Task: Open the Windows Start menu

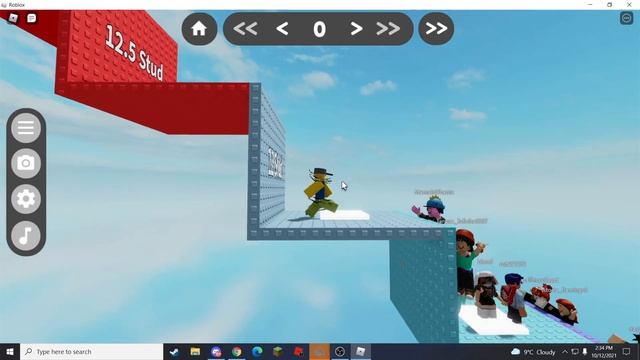Action: pyautogui.click(x=10, y=351)
